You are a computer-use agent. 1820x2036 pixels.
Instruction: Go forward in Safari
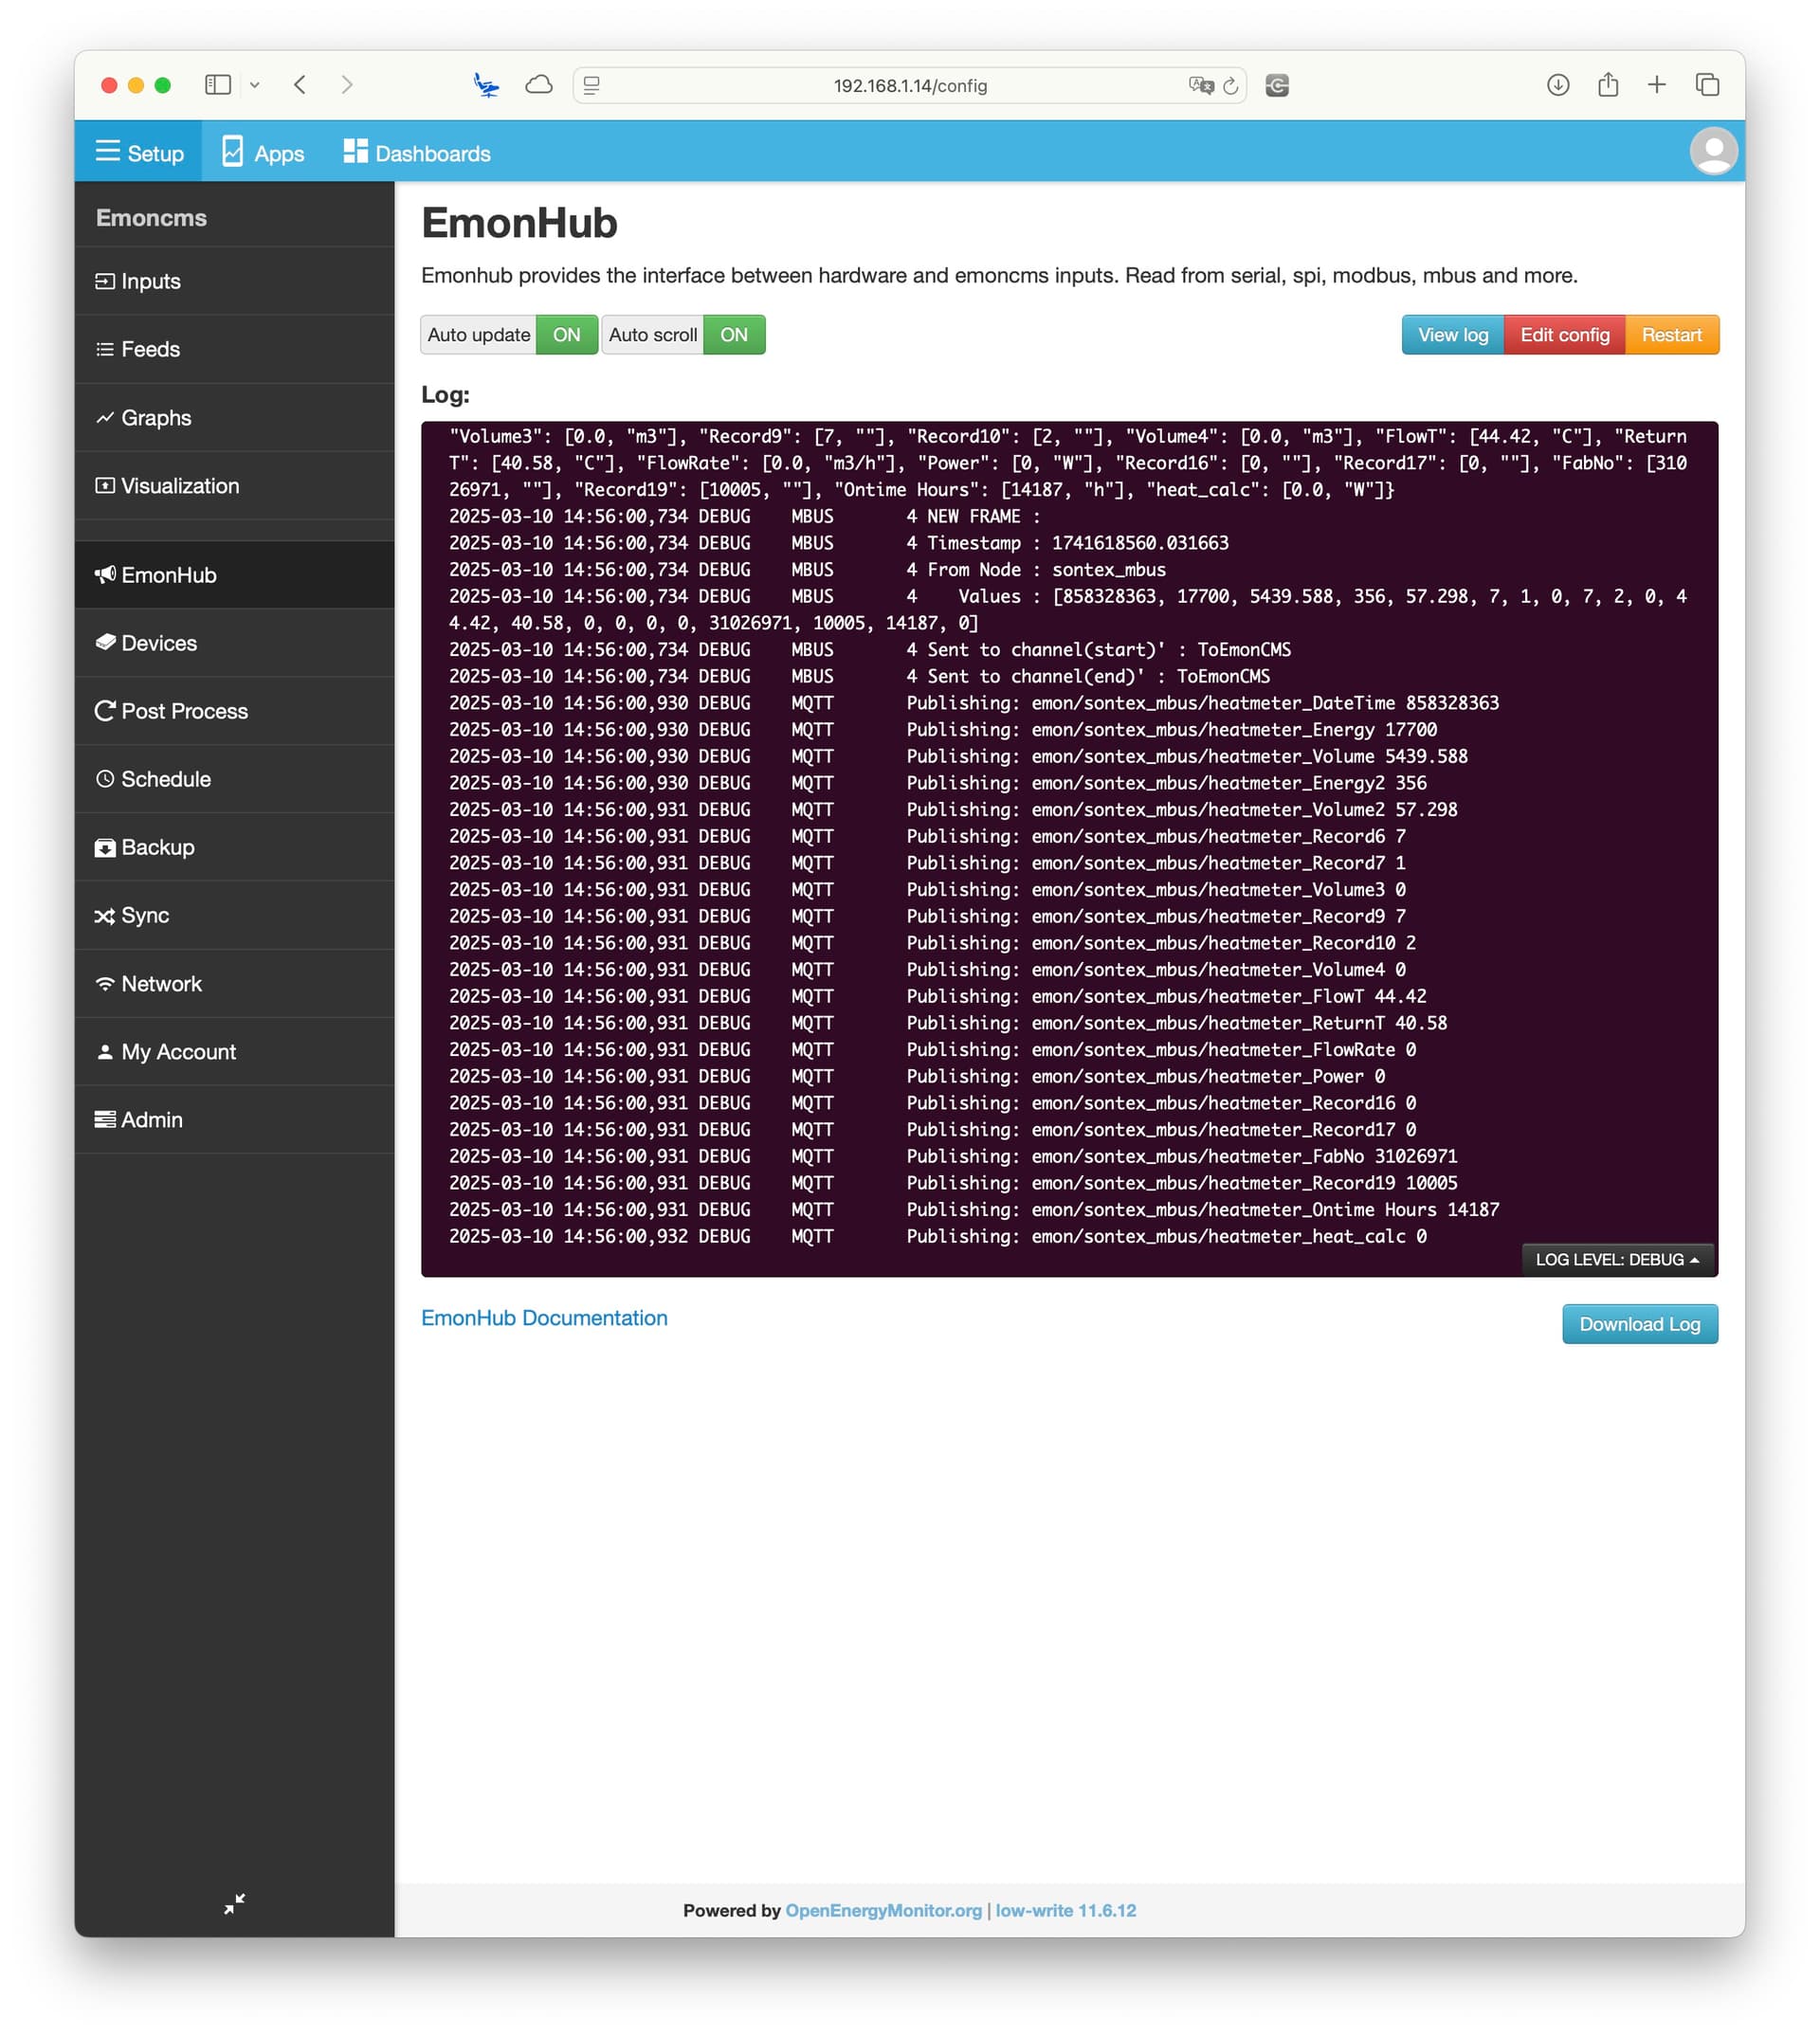point(347,85)
